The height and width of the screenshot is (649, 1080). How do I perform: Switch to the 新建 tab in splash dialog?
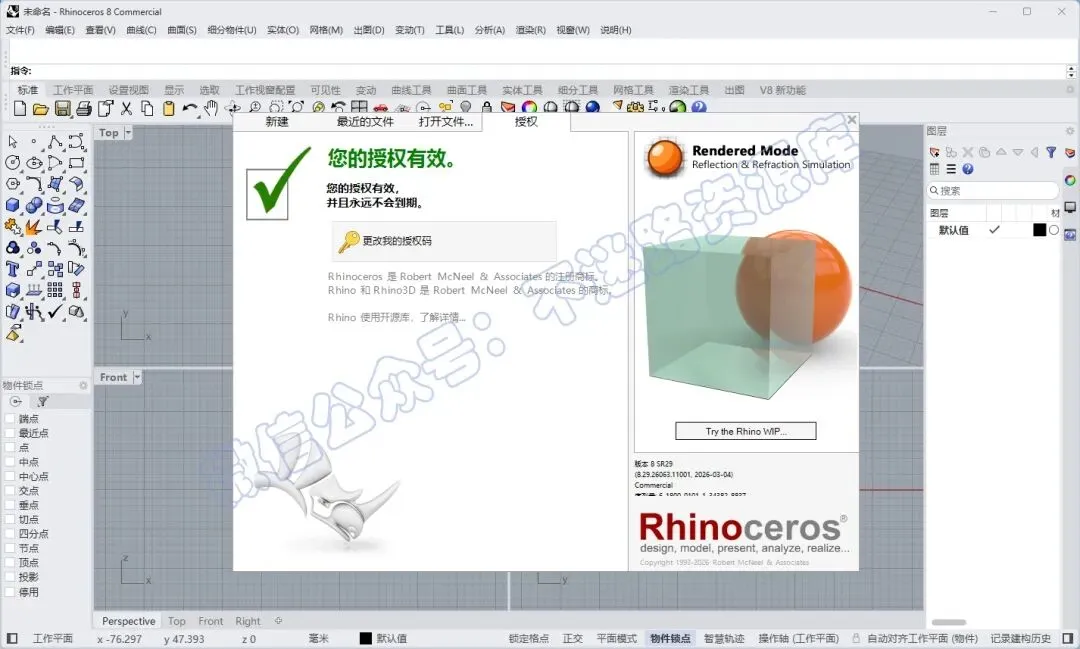(x=277, y=122)
